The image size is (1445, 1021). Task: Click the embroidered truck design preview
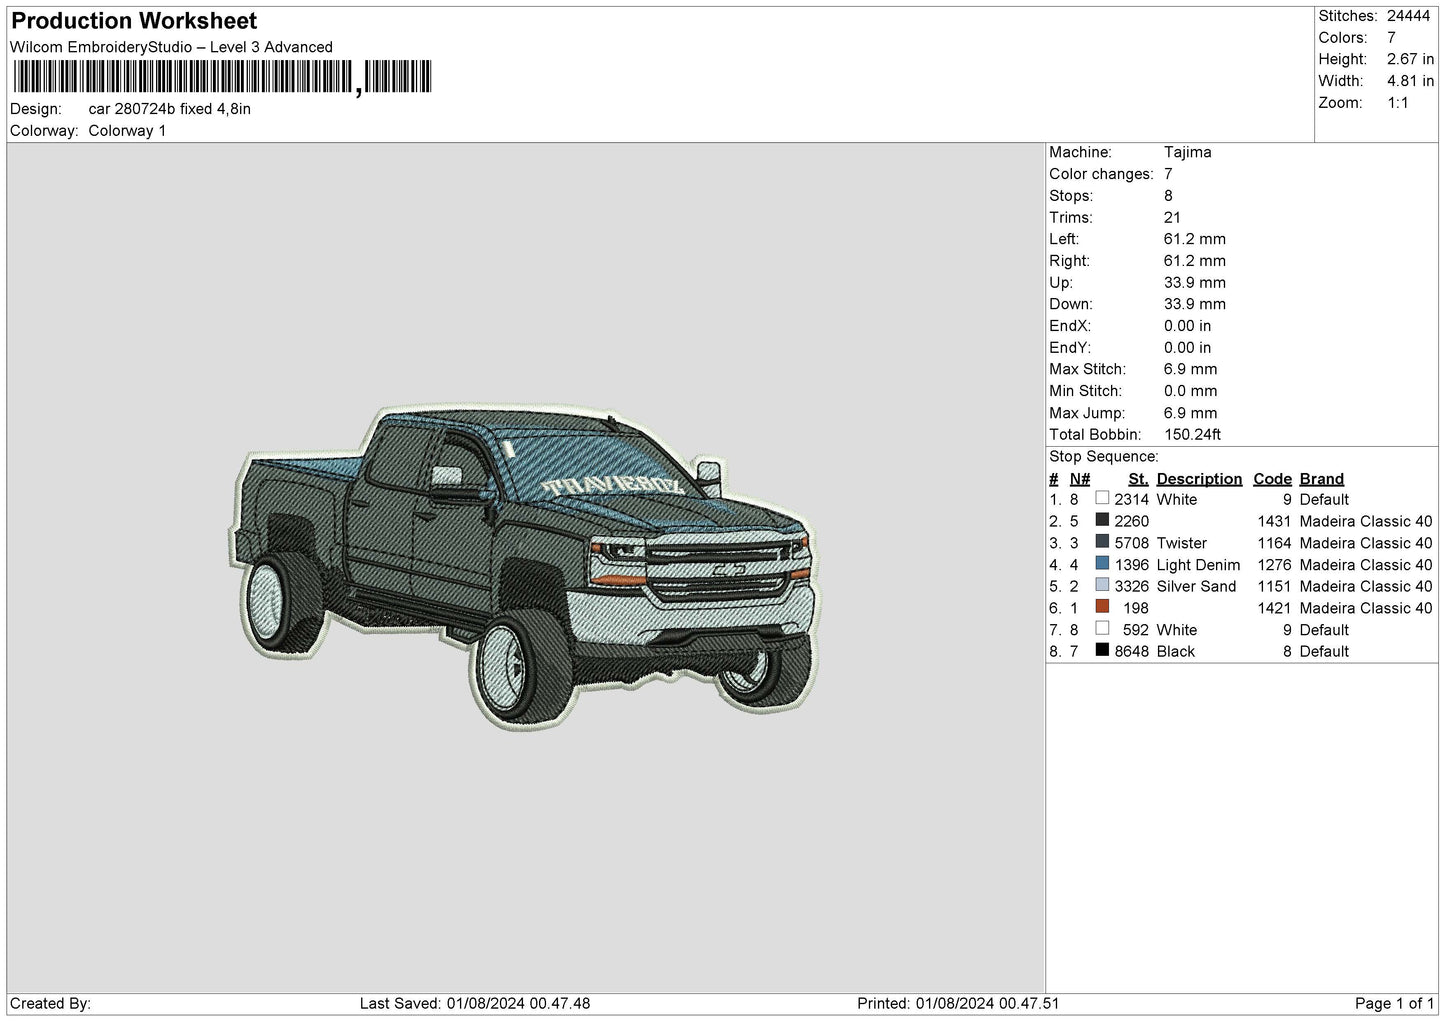(526, 565)
